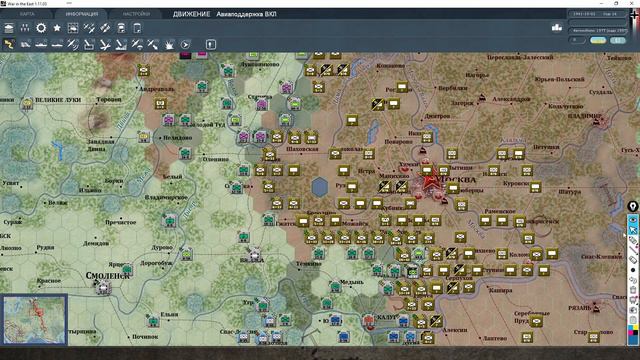Open the commander's report document icon
This screenshot has width=640, height=360.
click(x=121, y=28)
